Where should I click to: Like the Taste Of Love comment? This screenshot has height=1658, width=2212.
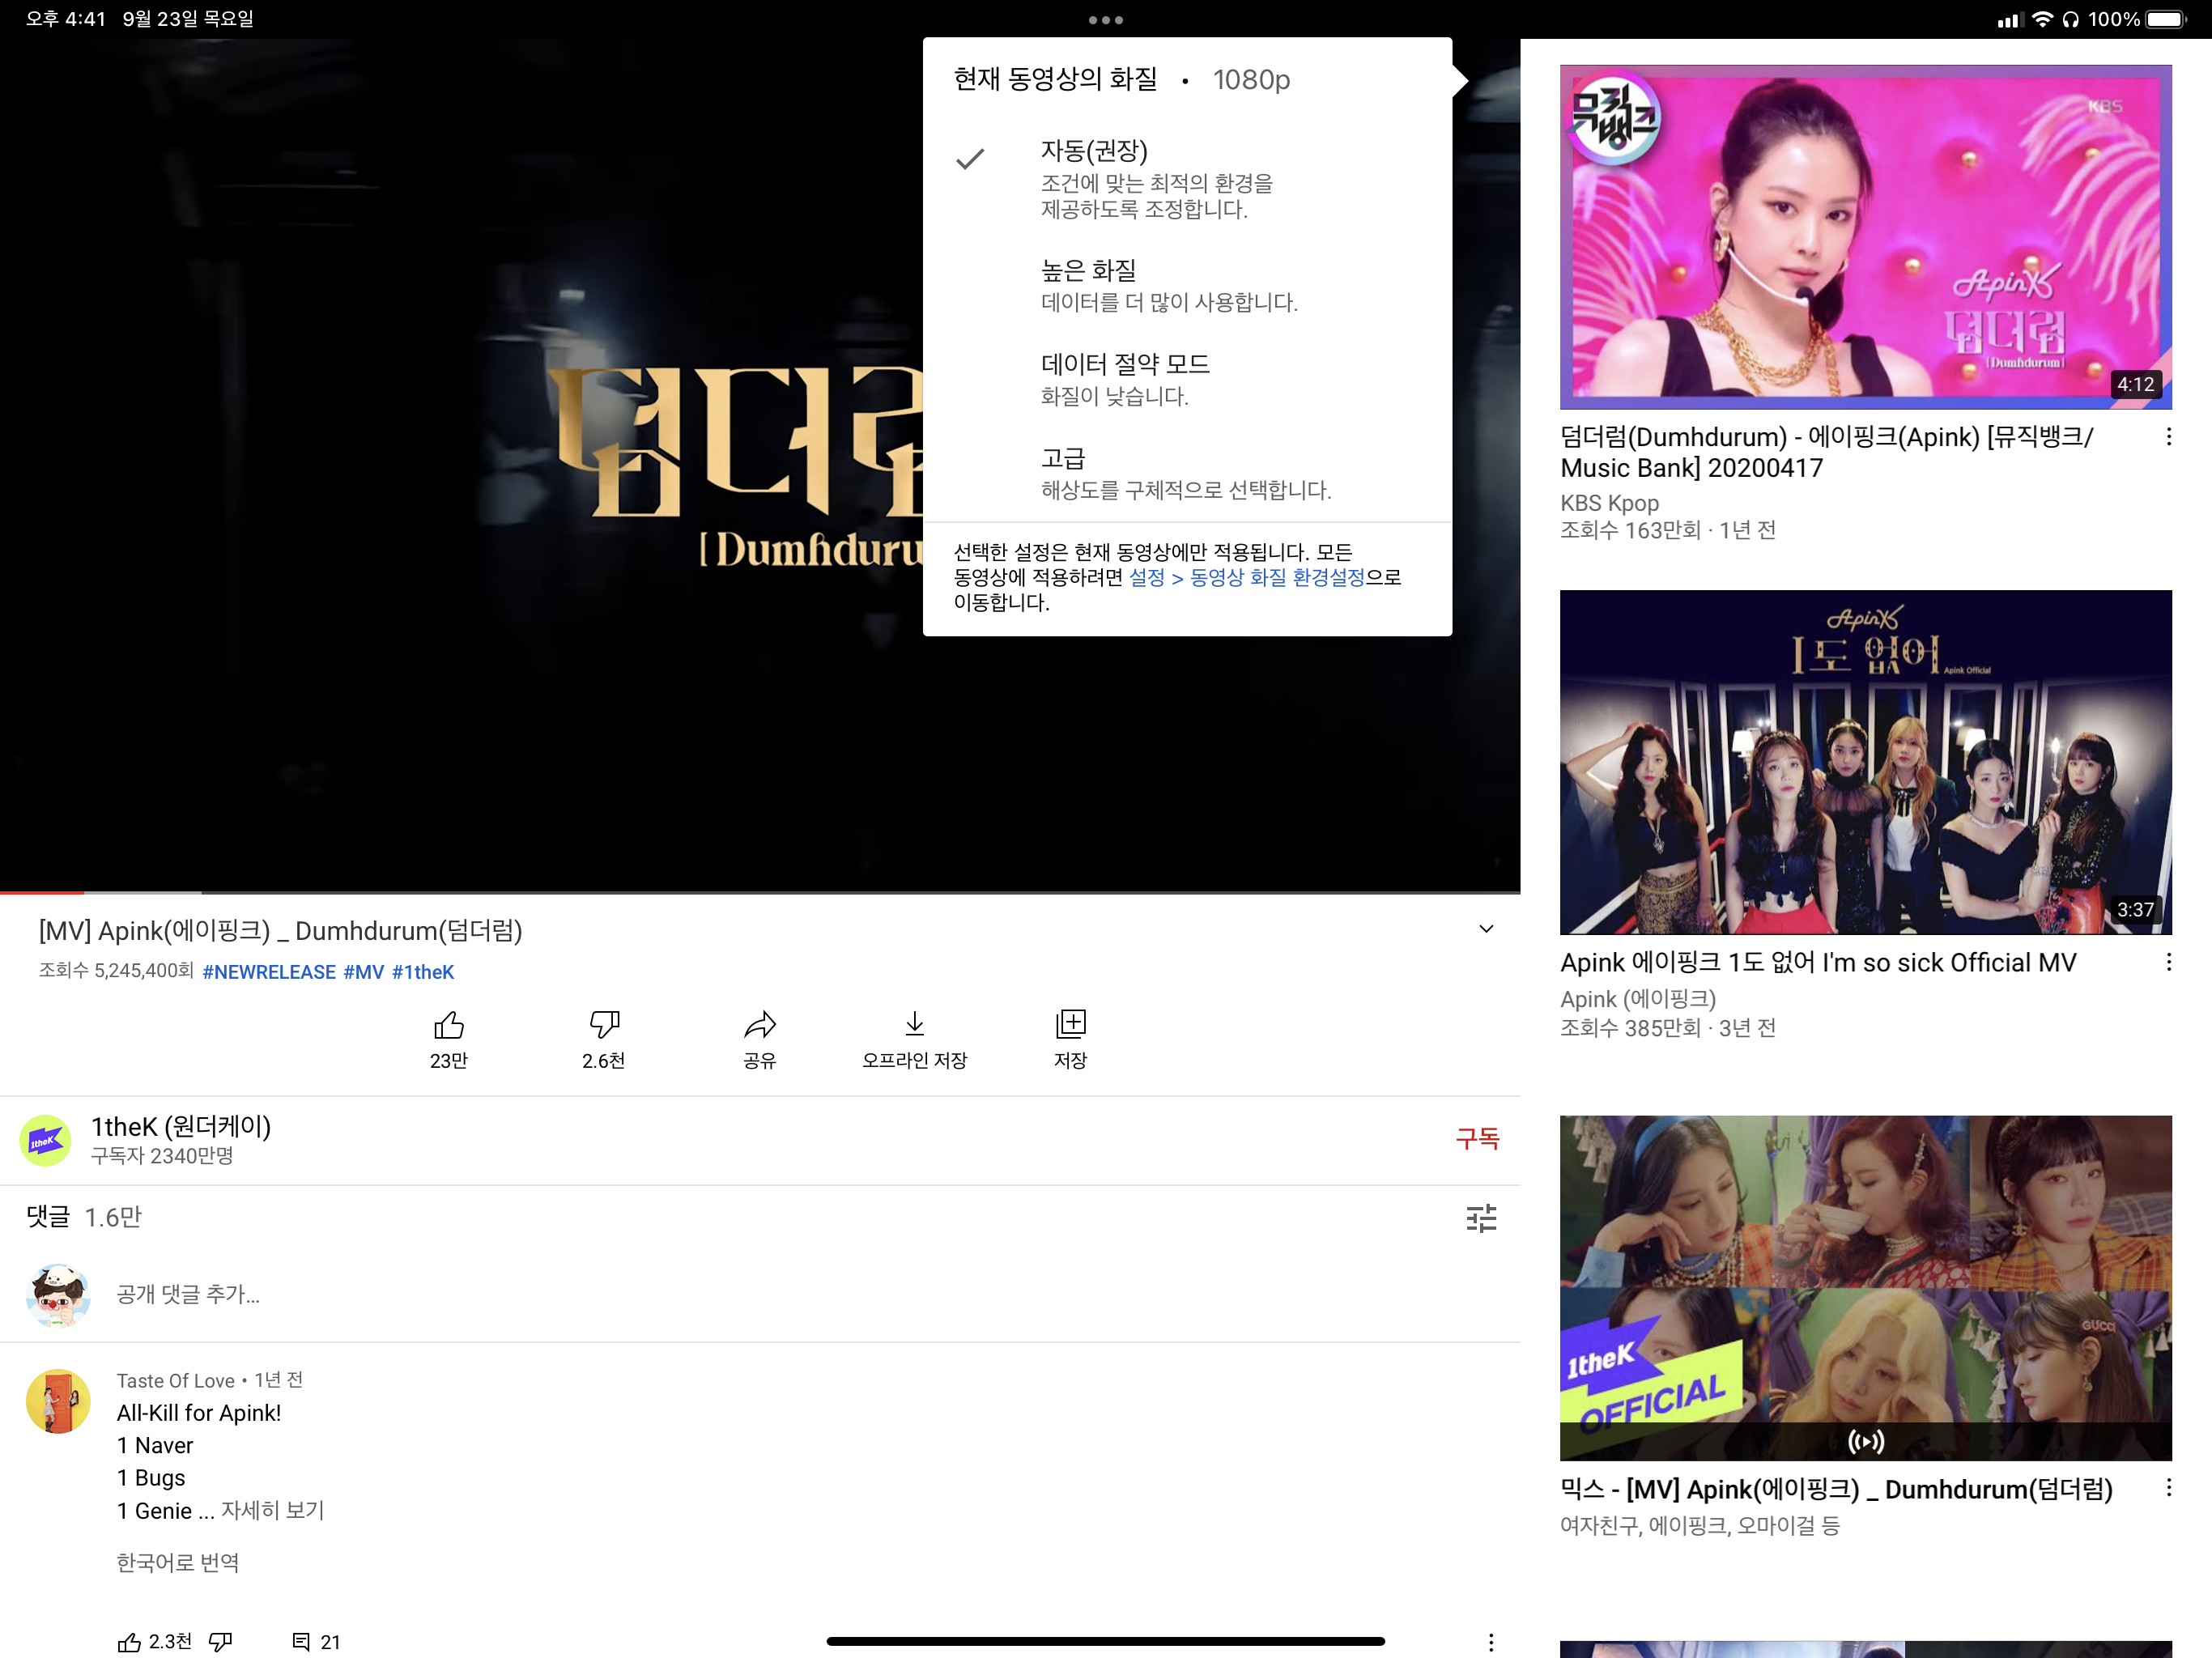pos(129,1641)
